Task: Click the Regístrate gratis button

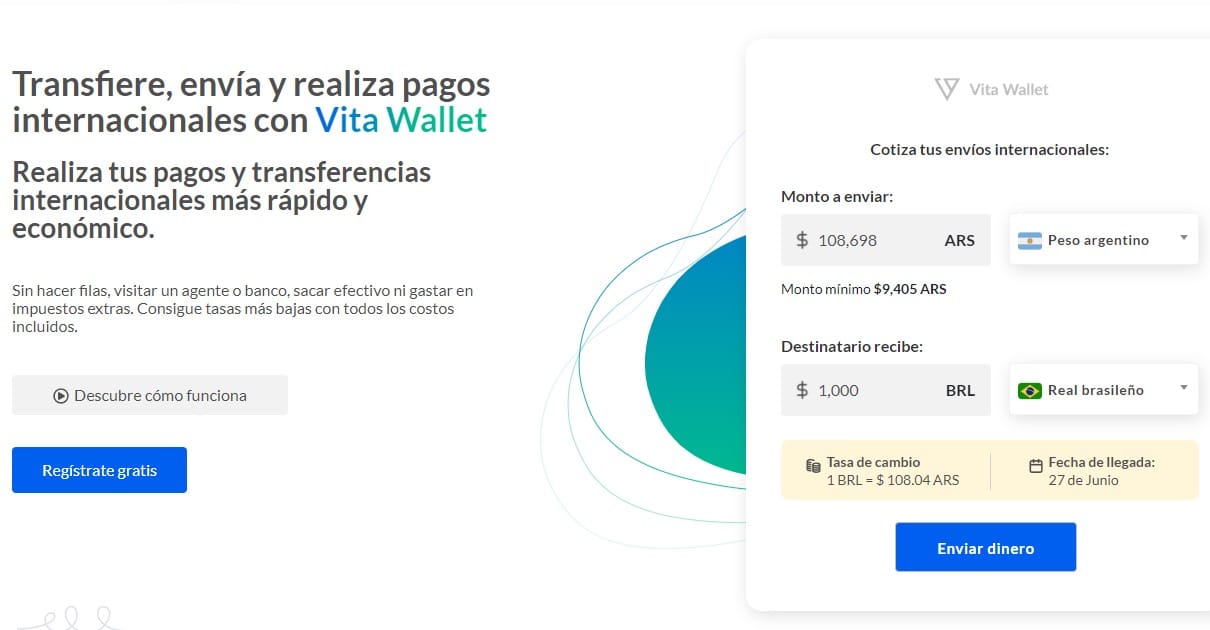Action: coord(99,470)
